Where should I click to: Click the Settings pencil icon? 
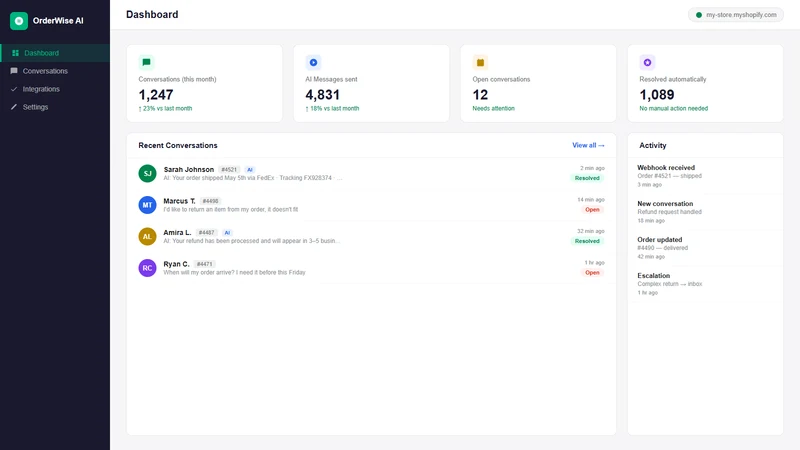[14, 107]
